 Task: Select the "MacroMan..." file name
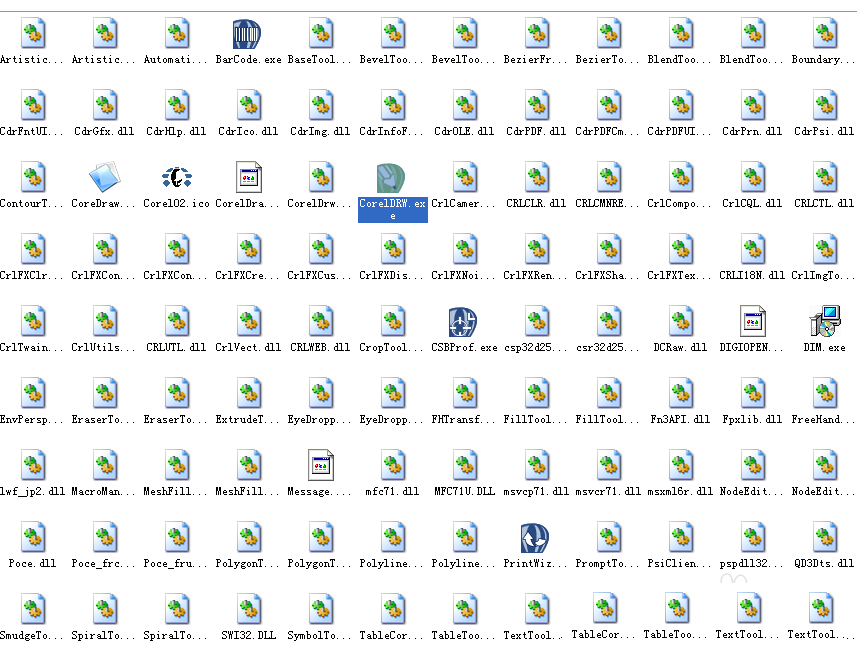pyautogui.click(x=104, y=492)
